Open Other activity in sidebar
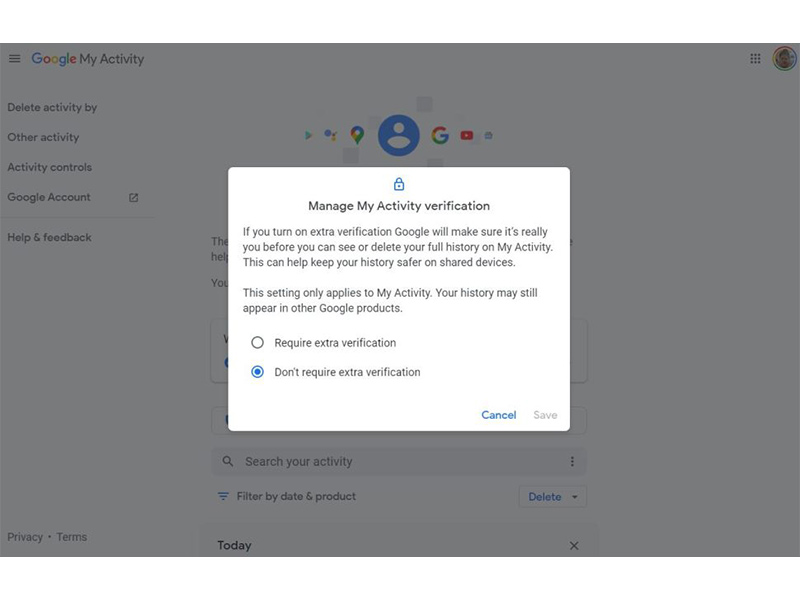 click(43, 137)
